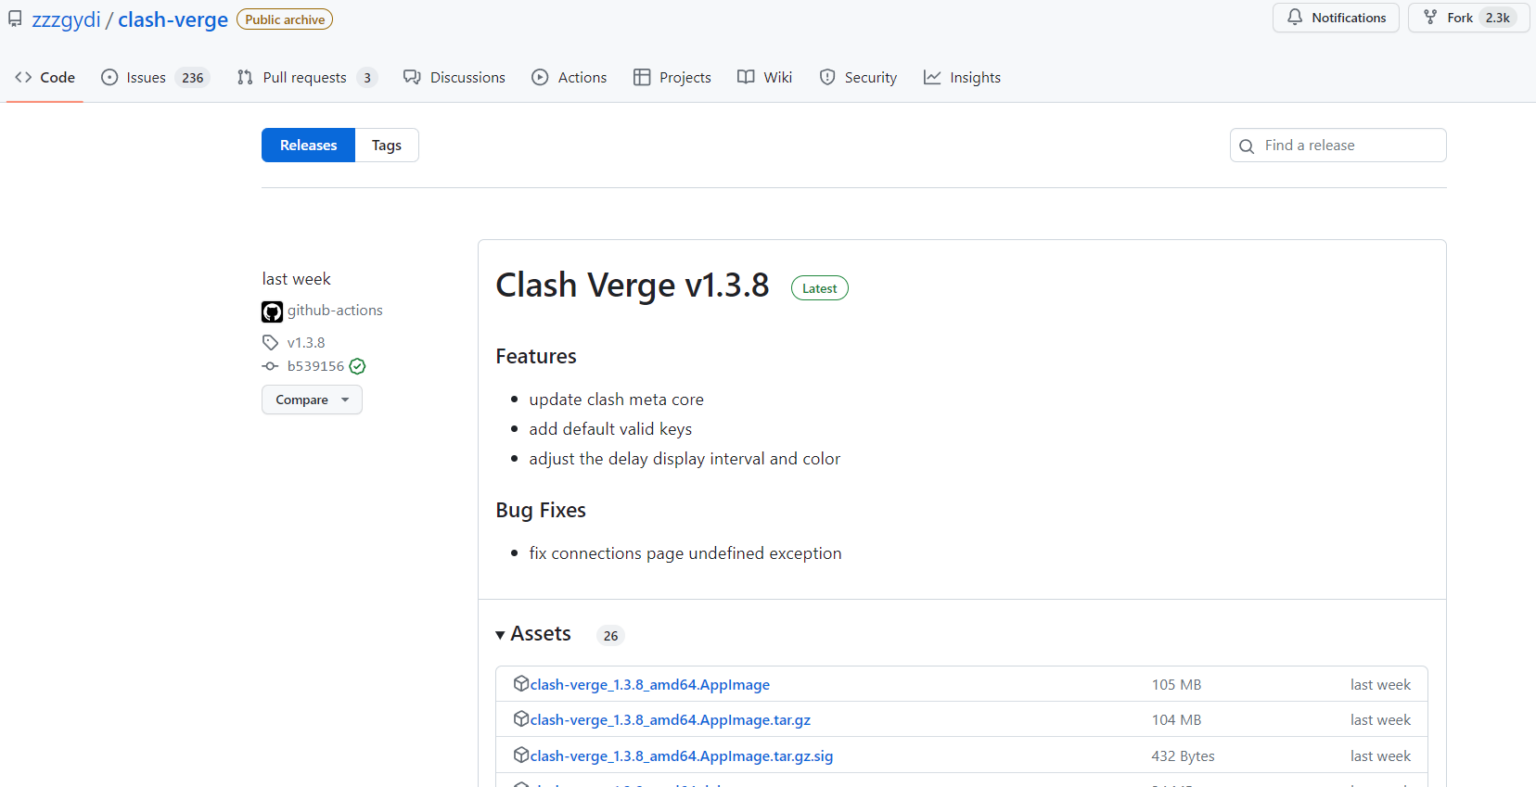Click the magnifier icon in release search
1536x787 pixels.
pos(1247,146)
